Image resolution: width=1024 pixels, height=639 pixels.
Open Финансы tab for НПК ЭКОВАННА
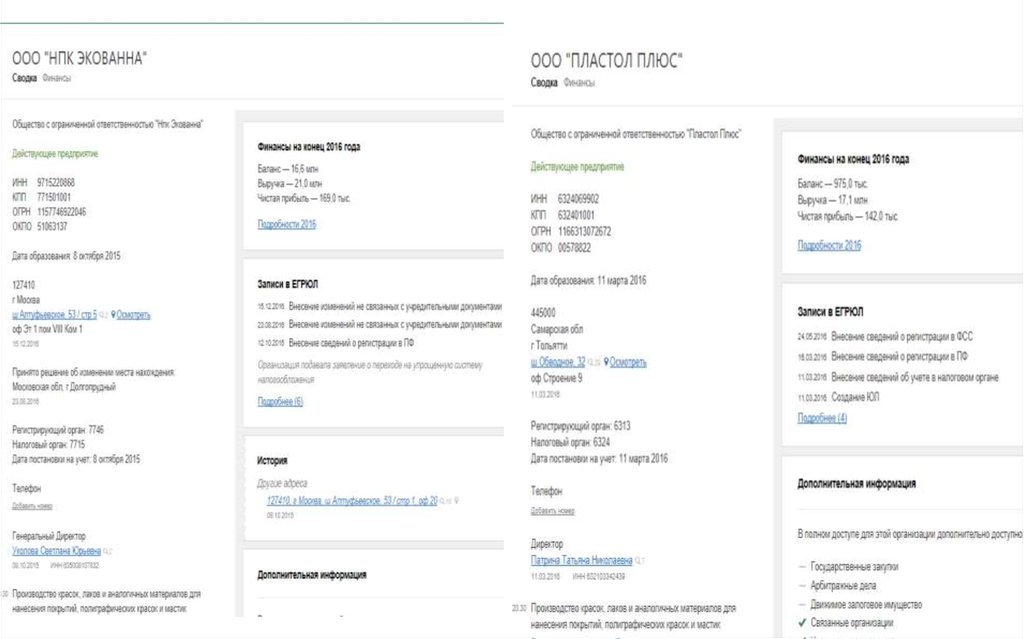pos(57,78)
